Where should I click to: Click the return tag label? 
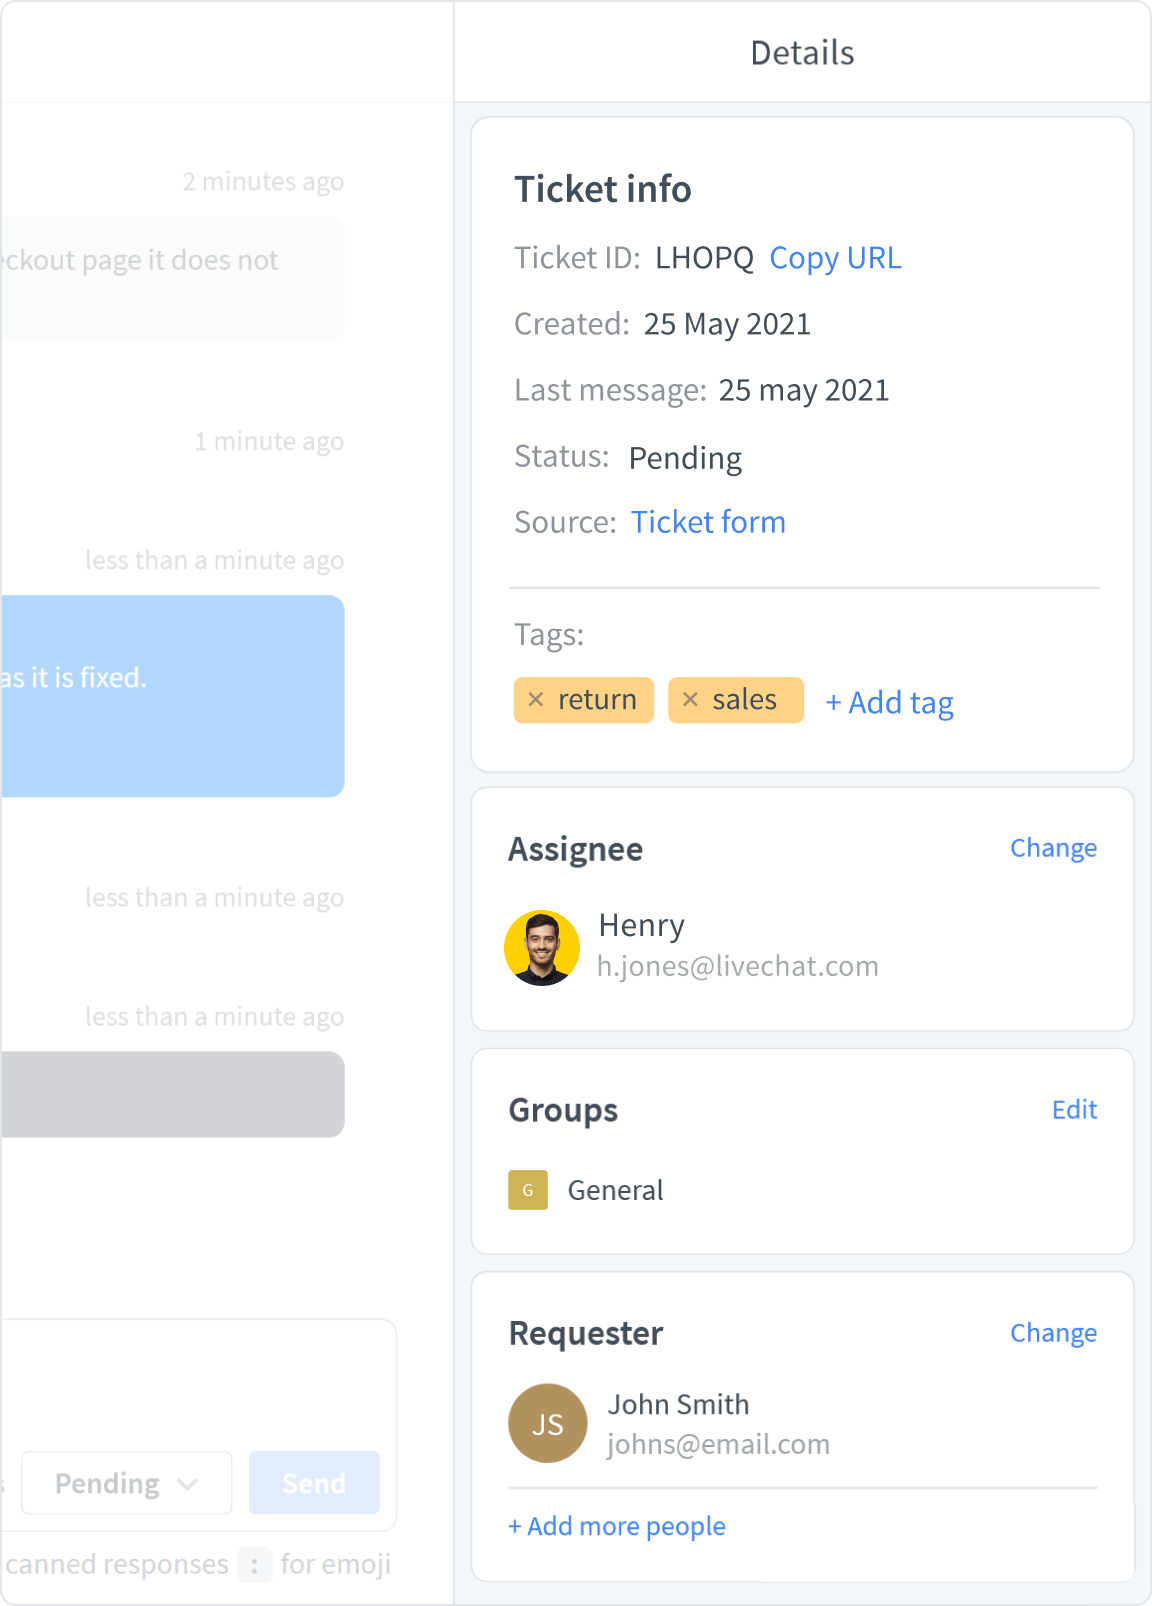click(x=598, y=700)
